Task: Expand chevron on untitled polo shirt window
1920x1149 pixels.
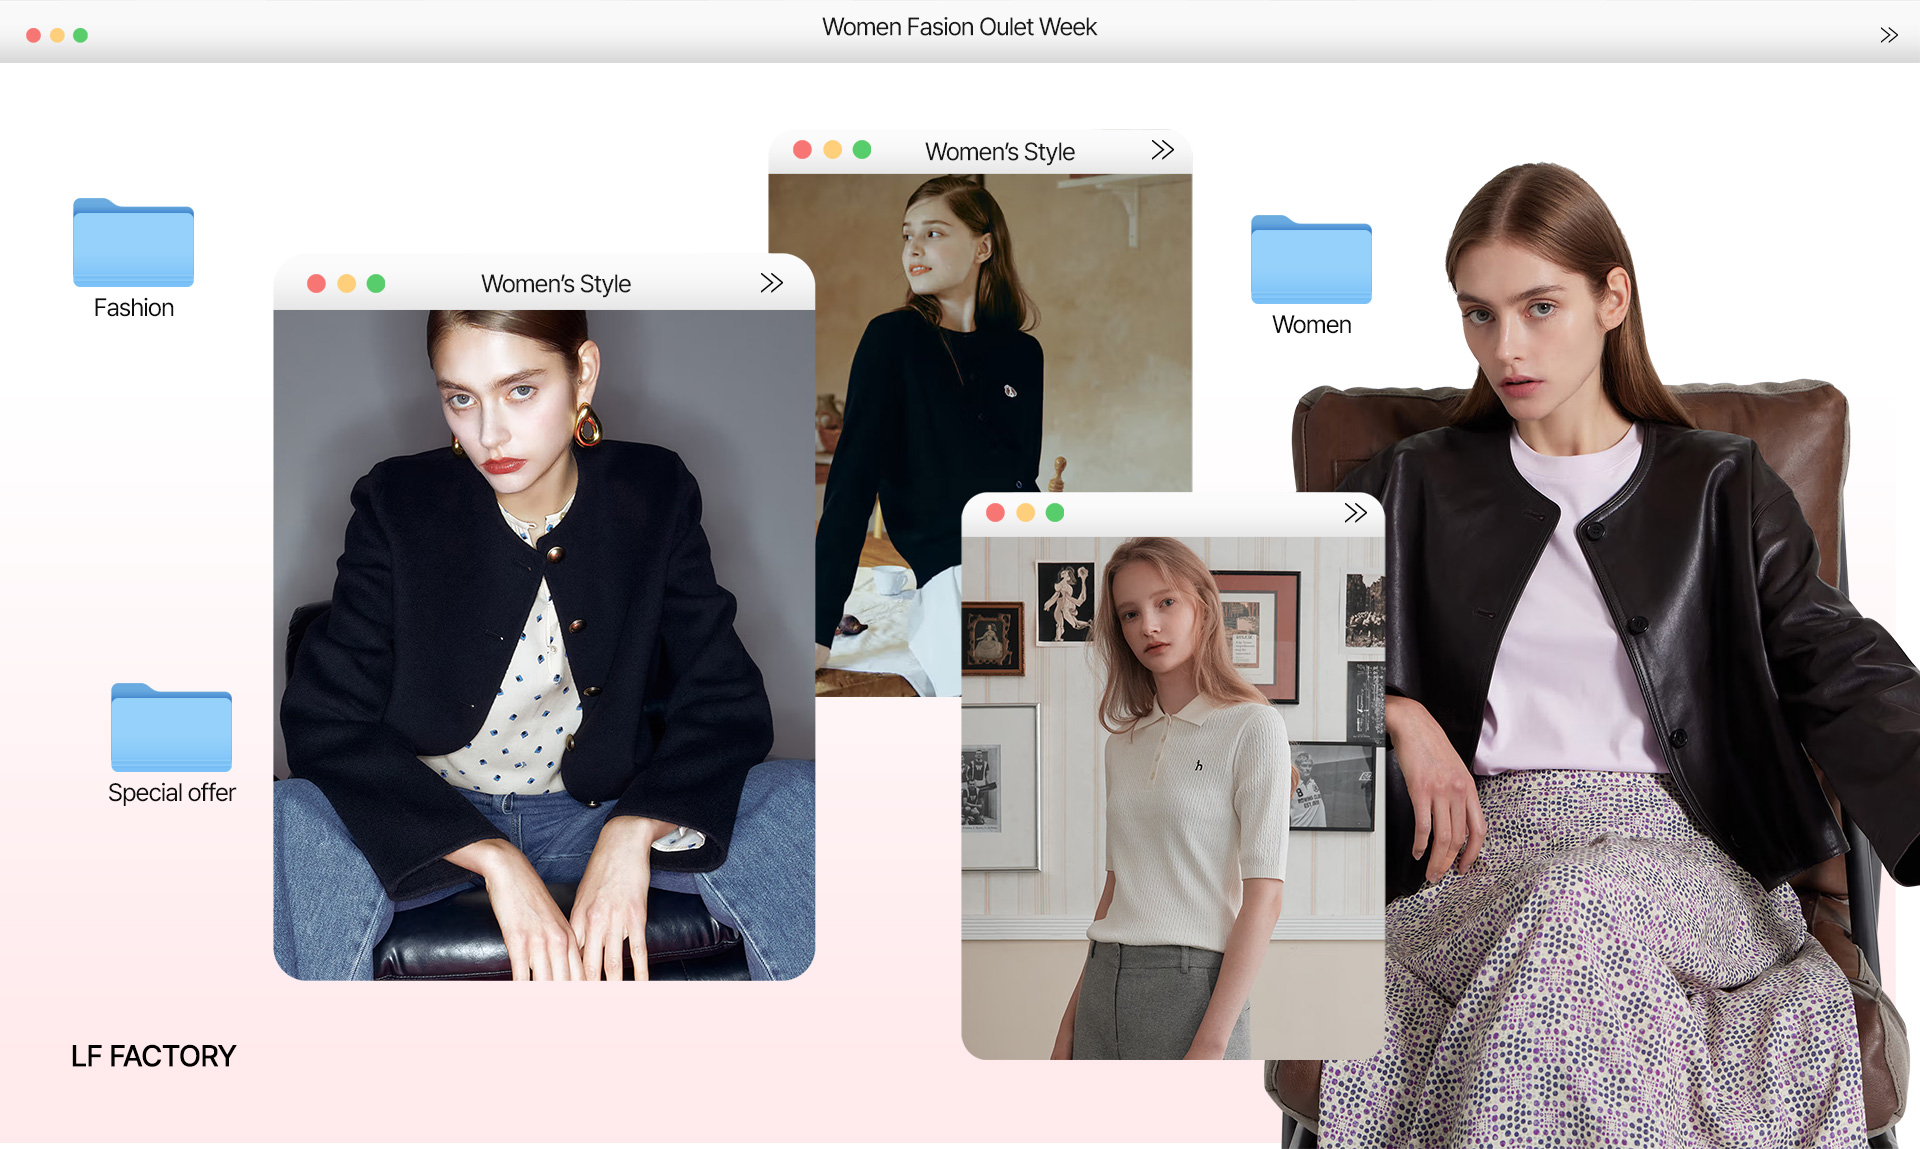Action: coord(1355,513)
